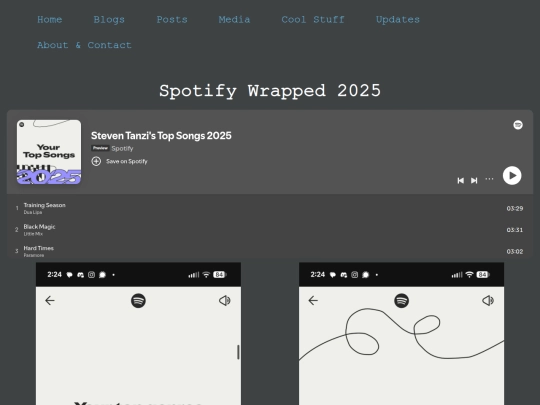
Task: Click back arrow in right phone screenshot
Action: (x=313, y=301)
